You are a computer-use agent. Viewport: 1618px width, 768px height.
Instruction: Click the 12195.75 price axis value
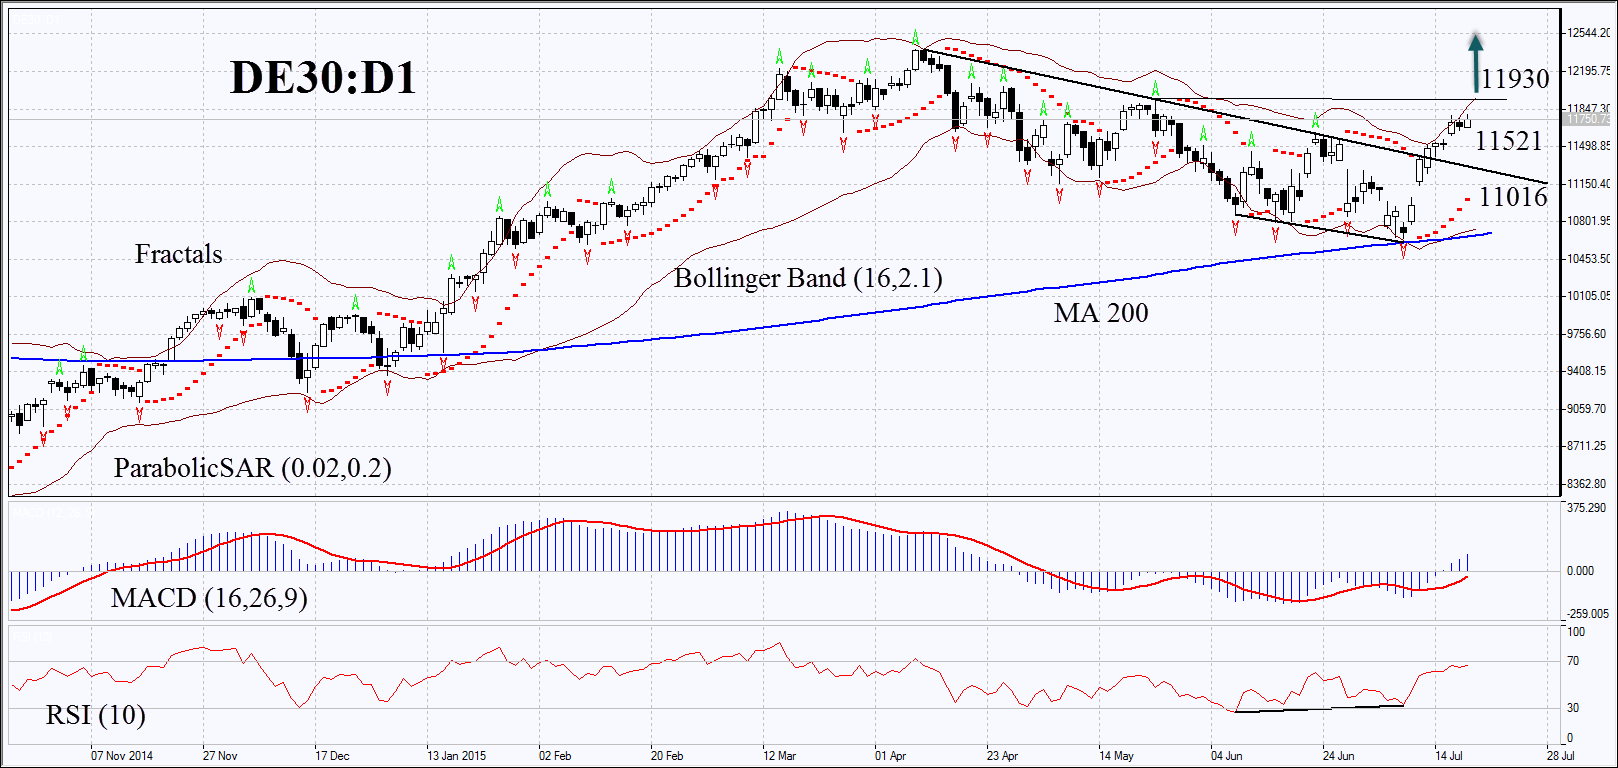(x=1589, y=71)
